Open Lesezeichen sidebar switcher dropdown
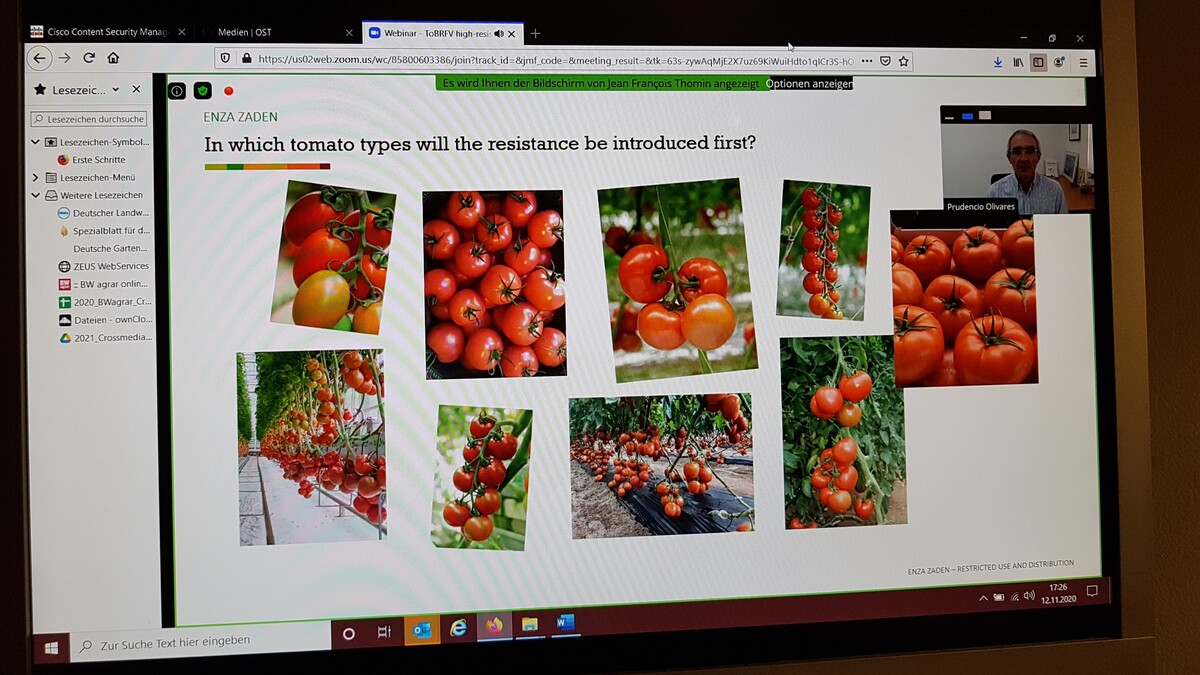Viewport: 1200px width, 675px height. click(116, 89)
